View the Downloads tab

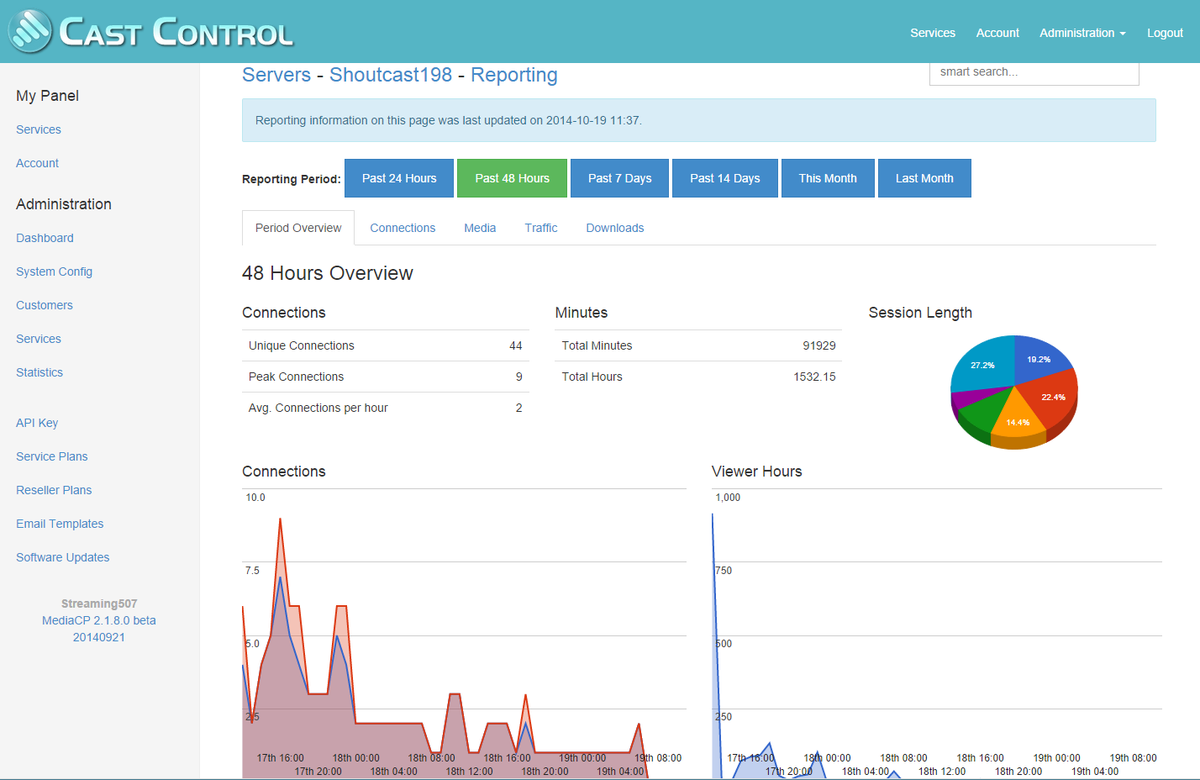click(615, 228)
